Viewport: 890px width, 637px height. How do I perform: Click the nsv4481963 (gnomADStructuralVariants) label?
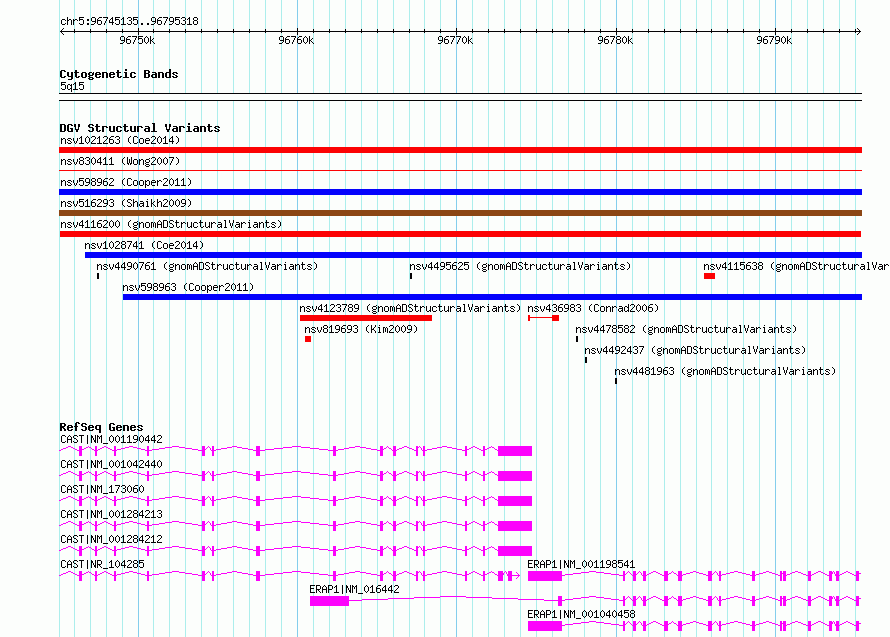(725, 371)
